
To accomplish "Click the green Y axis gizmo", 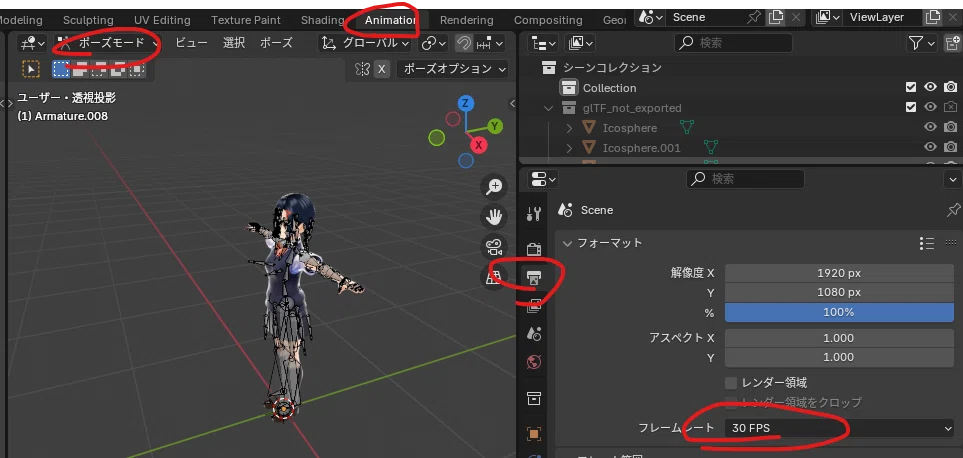I will [x=495, y=126].
